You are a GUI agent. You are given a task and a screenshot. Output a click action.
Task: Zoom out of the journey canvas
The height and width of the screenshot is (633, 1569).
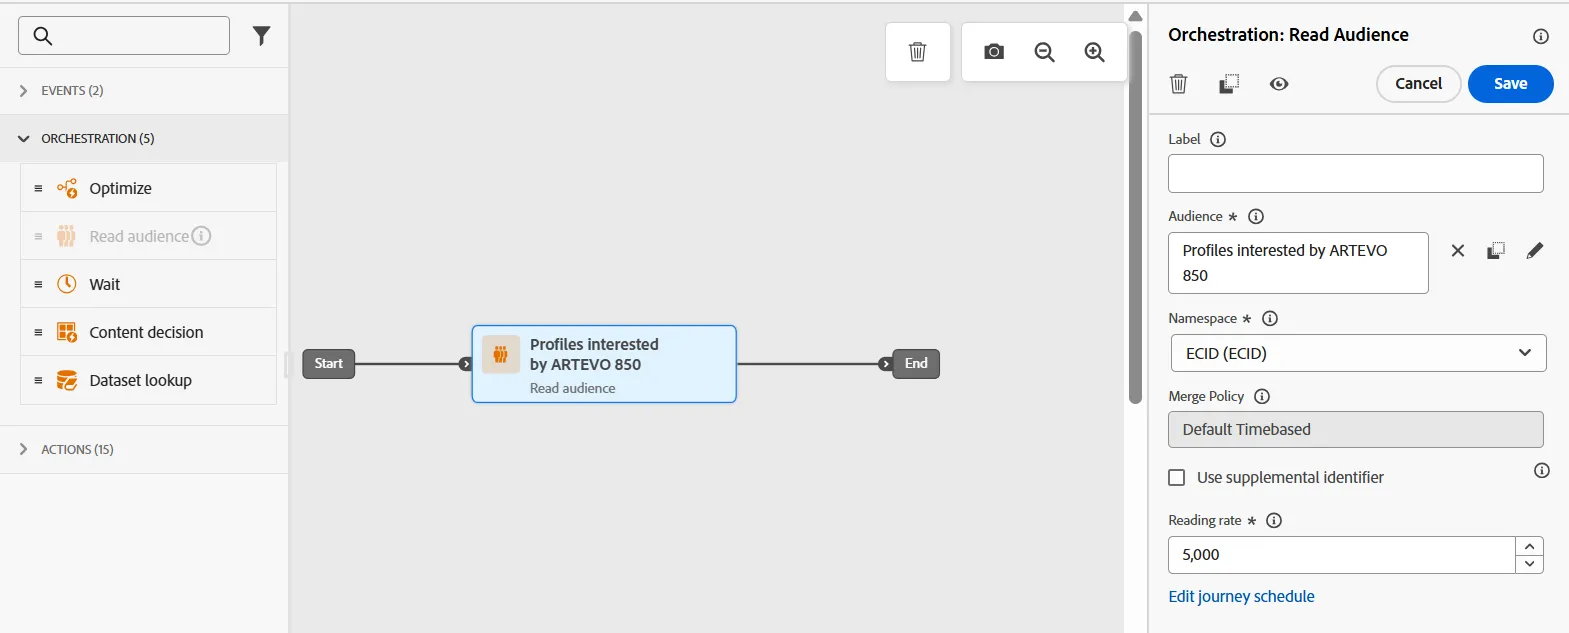tap(1044, 52)
